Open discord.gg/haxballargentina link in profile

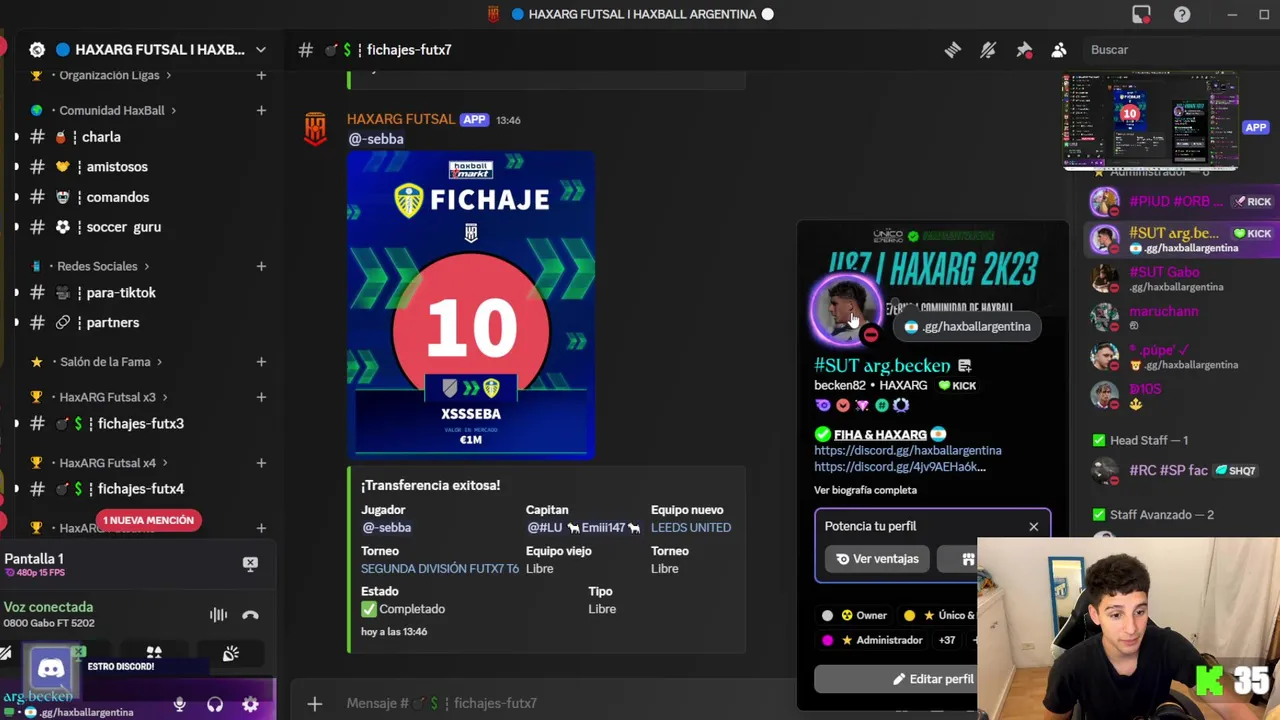908,450
